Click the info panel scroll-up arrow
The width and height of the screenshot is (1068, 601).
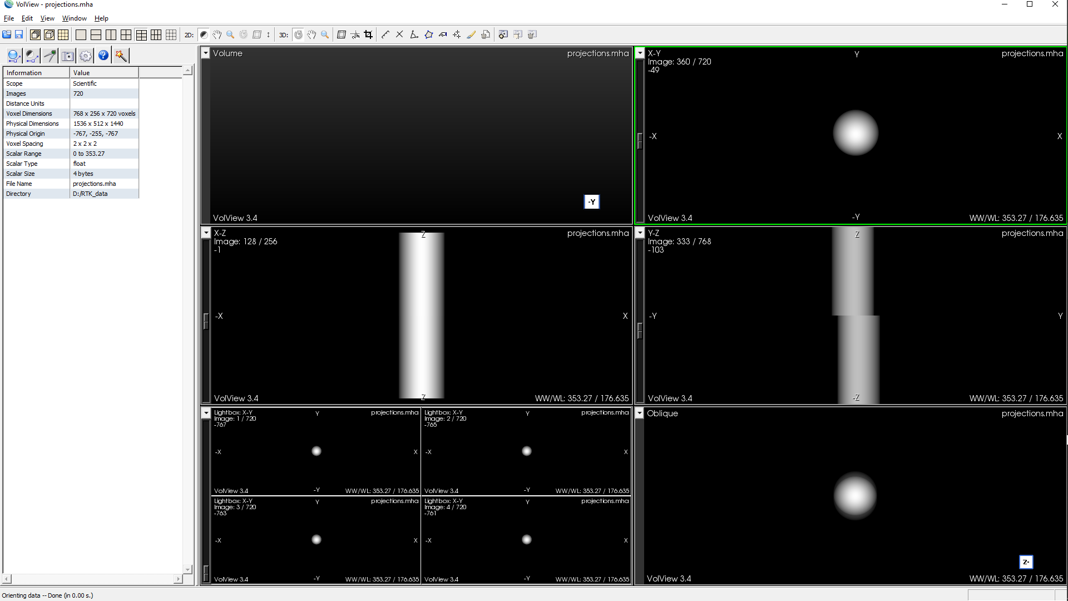pyautogui.click(x=187, y=71)
